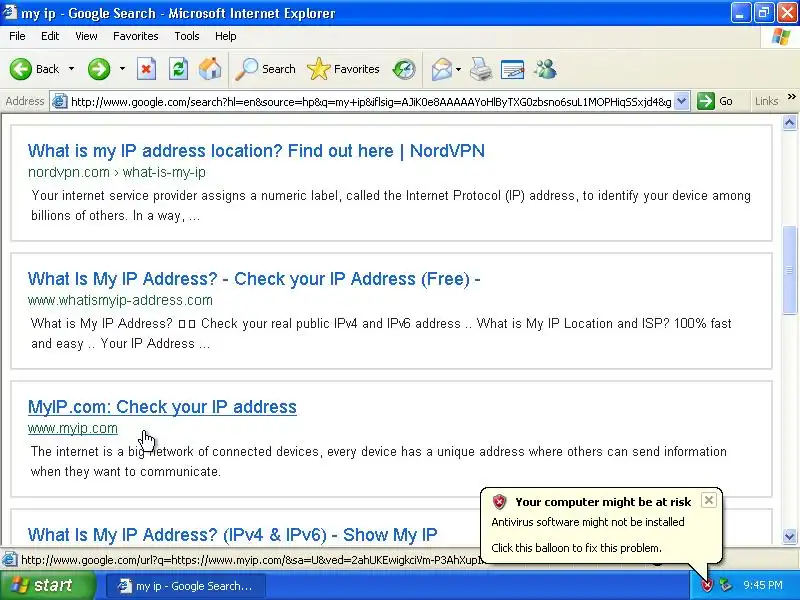
Task: Open the Mail button dropdown arrow
Action: (x=458, y=69)
